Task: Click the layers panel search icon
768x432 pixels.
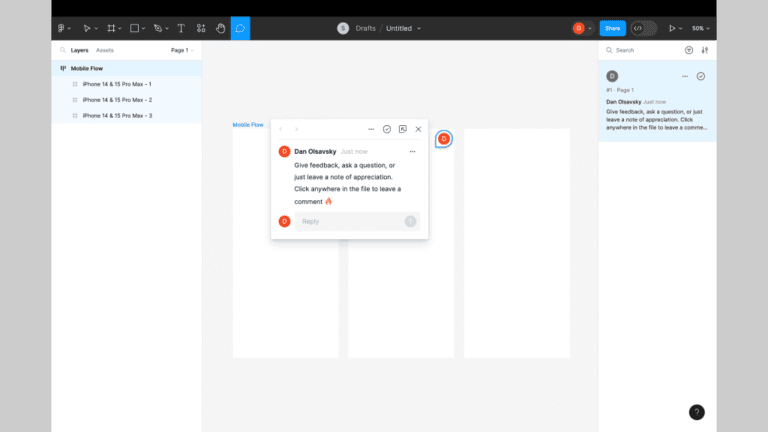Action: tap(63, 50)
